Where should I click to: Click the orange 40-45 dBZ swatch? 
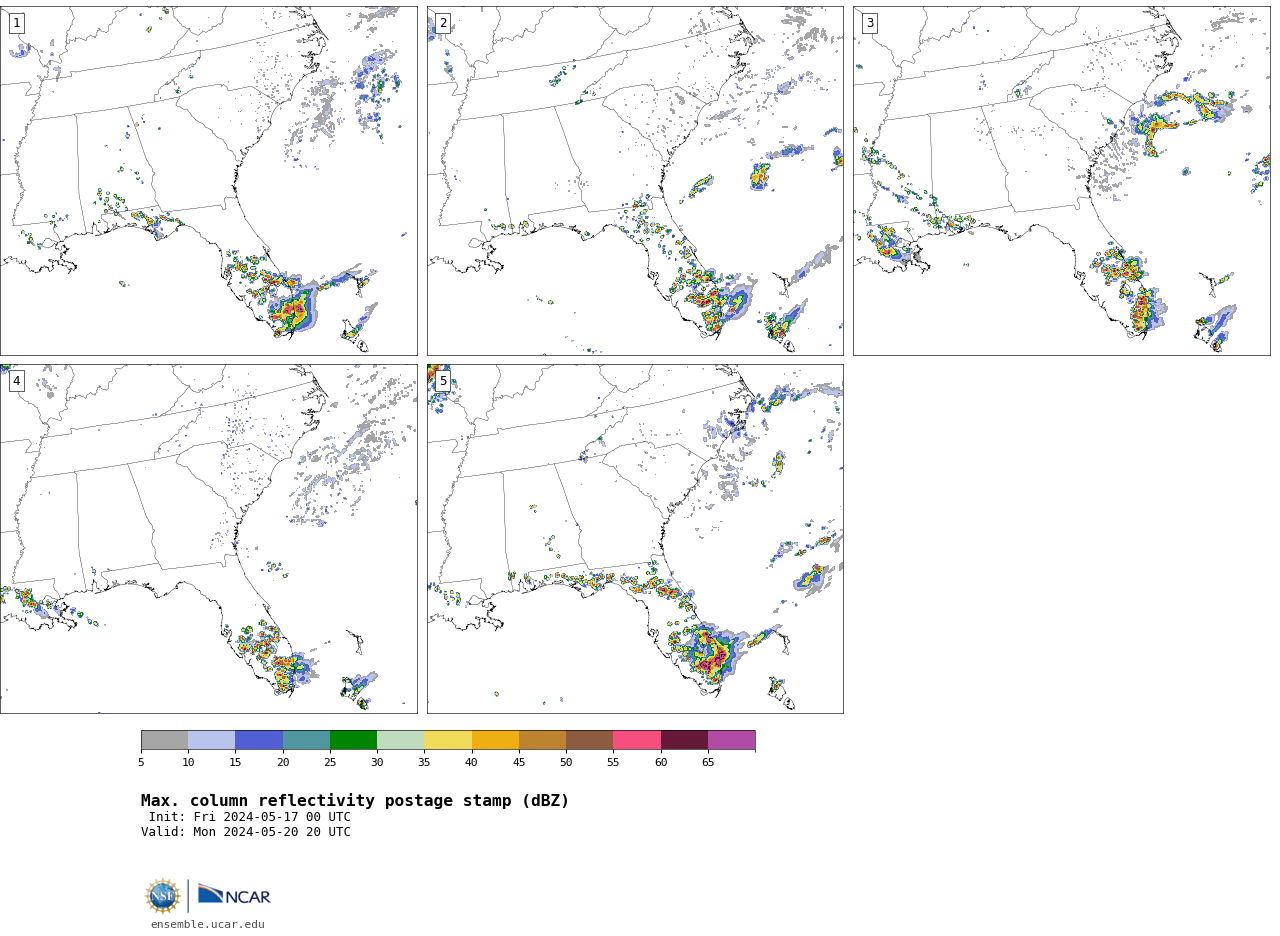pos(495,740)
